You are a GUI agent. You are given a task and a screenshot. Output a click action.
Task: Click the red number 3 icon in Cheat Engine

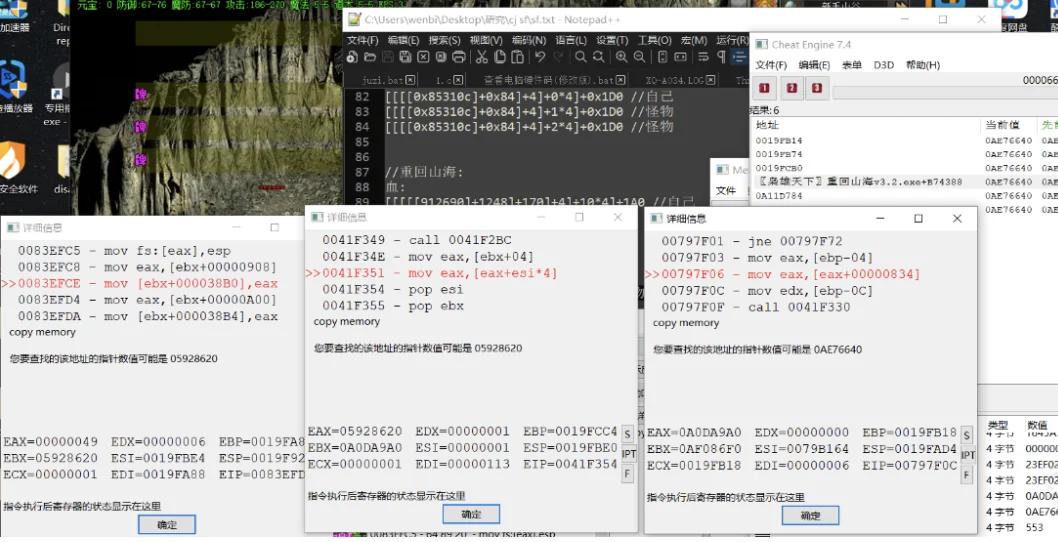click(x=816, y=88)
